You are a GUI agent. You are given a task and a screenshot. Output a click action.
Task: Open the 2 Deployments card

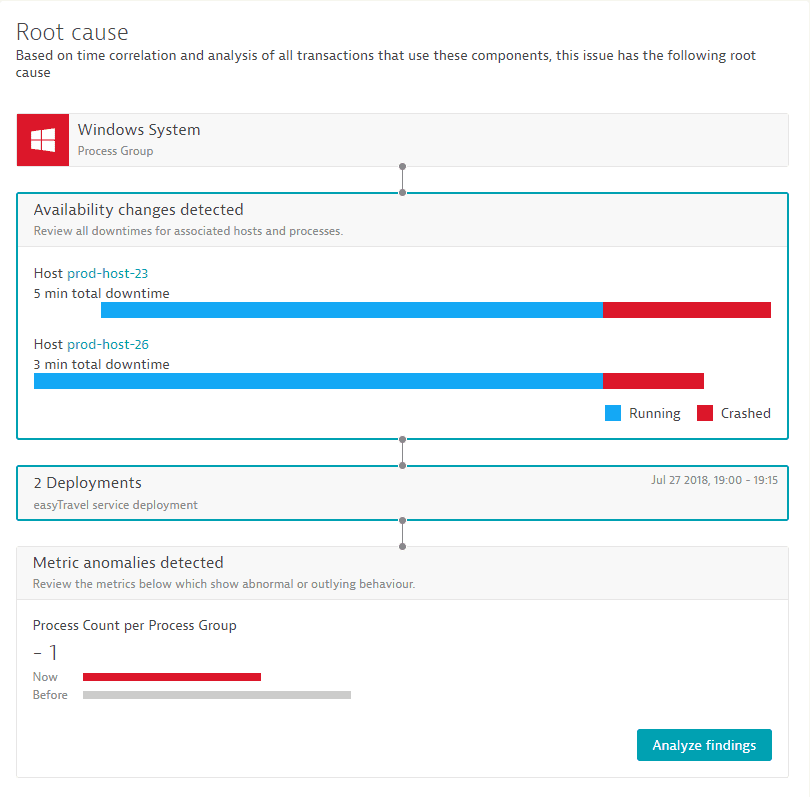[402, 493]
